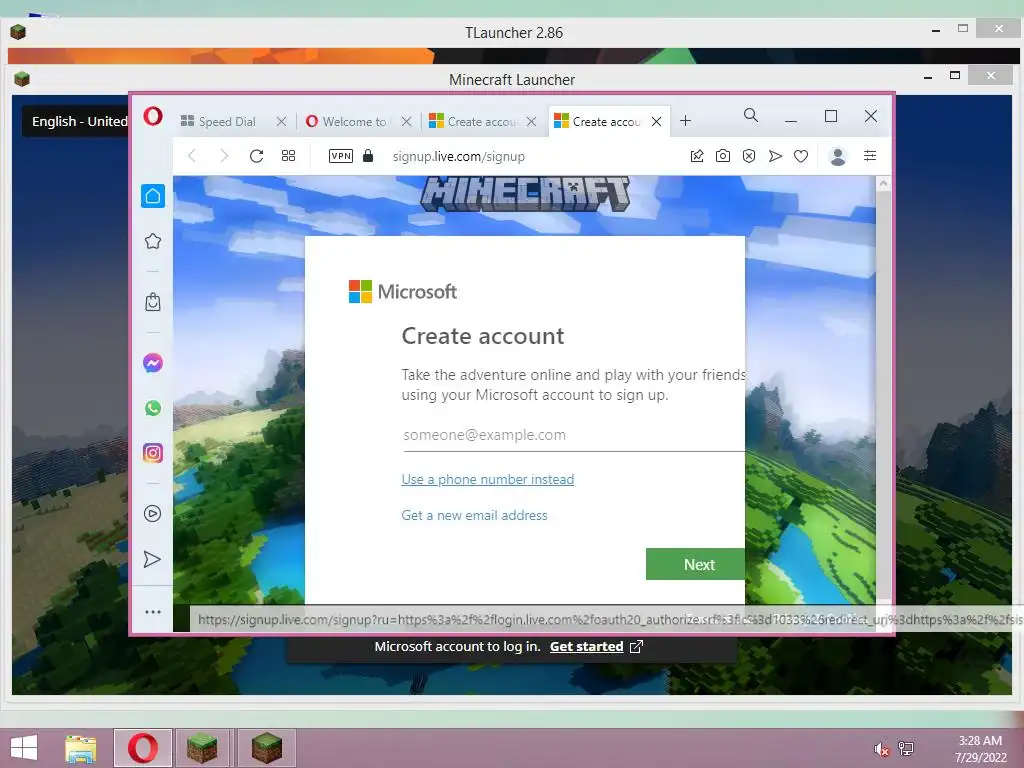The height and width of the screenshot is (768, 1024).
Task: Open My Flow arrow in sidebar
Action: 152,560
